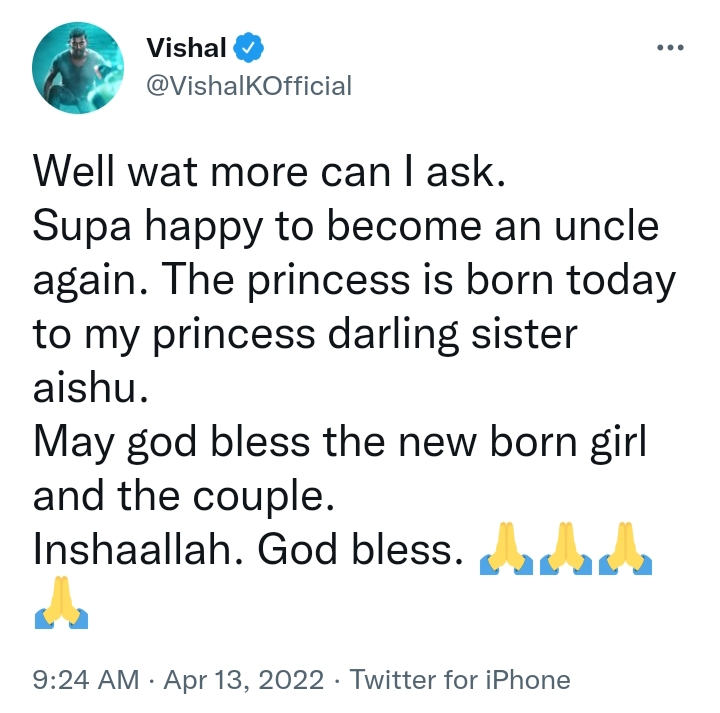Open the three-dot more options menu
Screen dimensions: 720x713
(669, 48)
